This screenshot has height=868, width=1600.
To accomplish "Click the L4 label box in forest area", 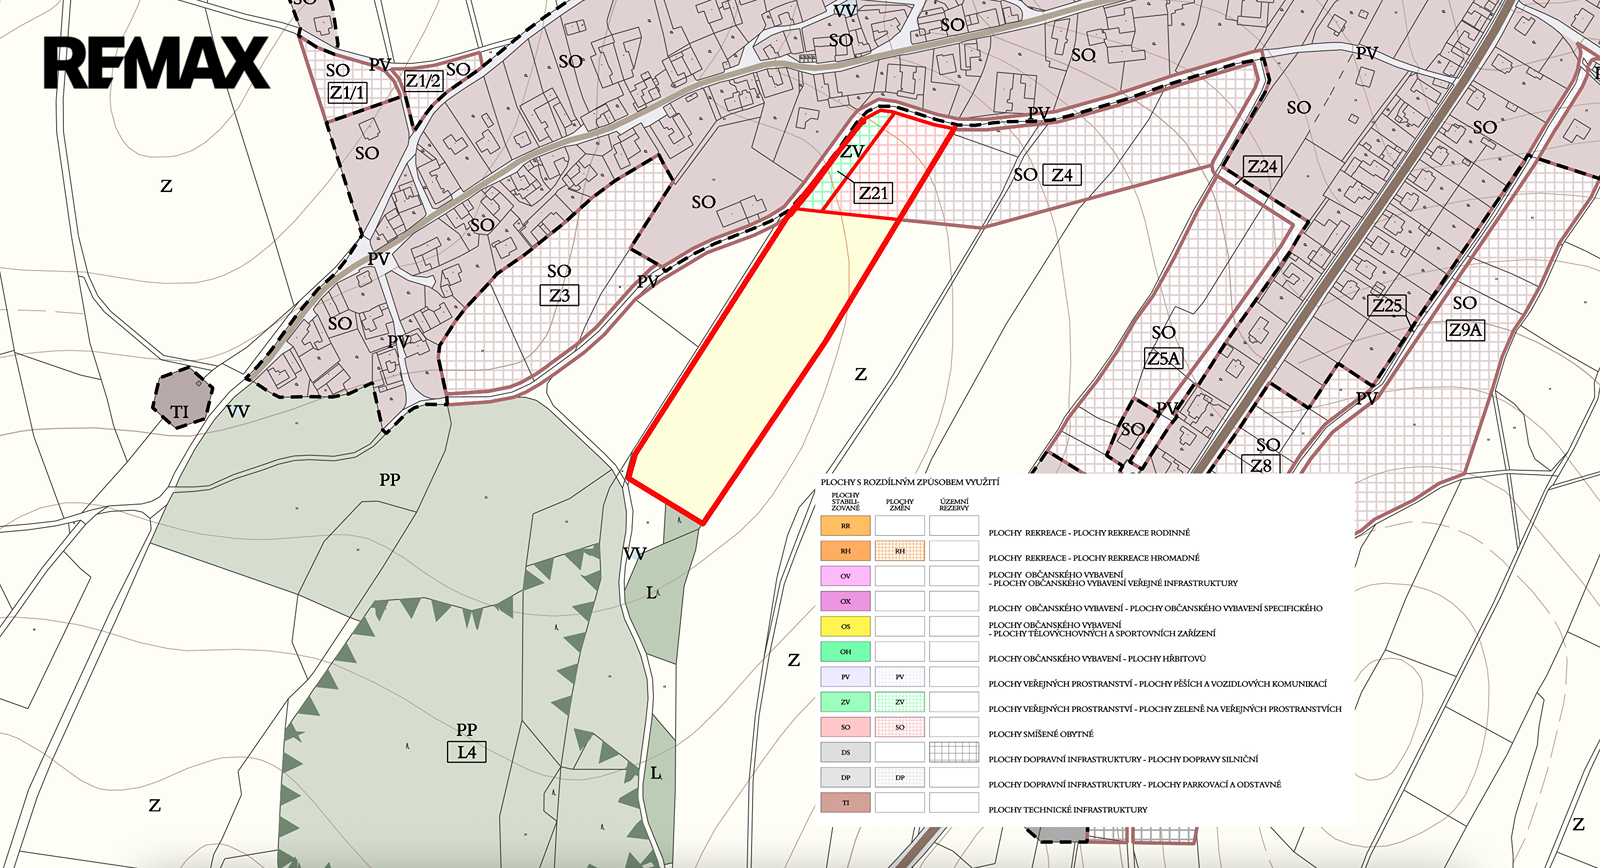I will pyautogui.click(x=466, y=752).
